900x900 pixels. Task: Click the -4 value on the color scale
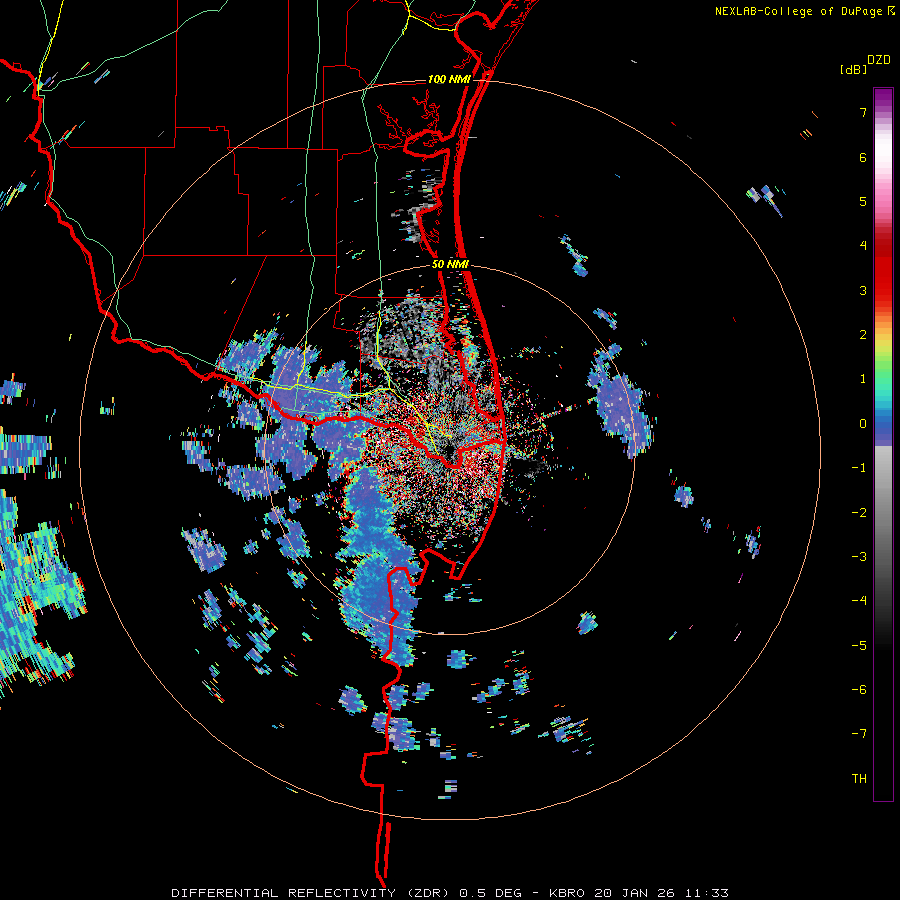[859, 601]
